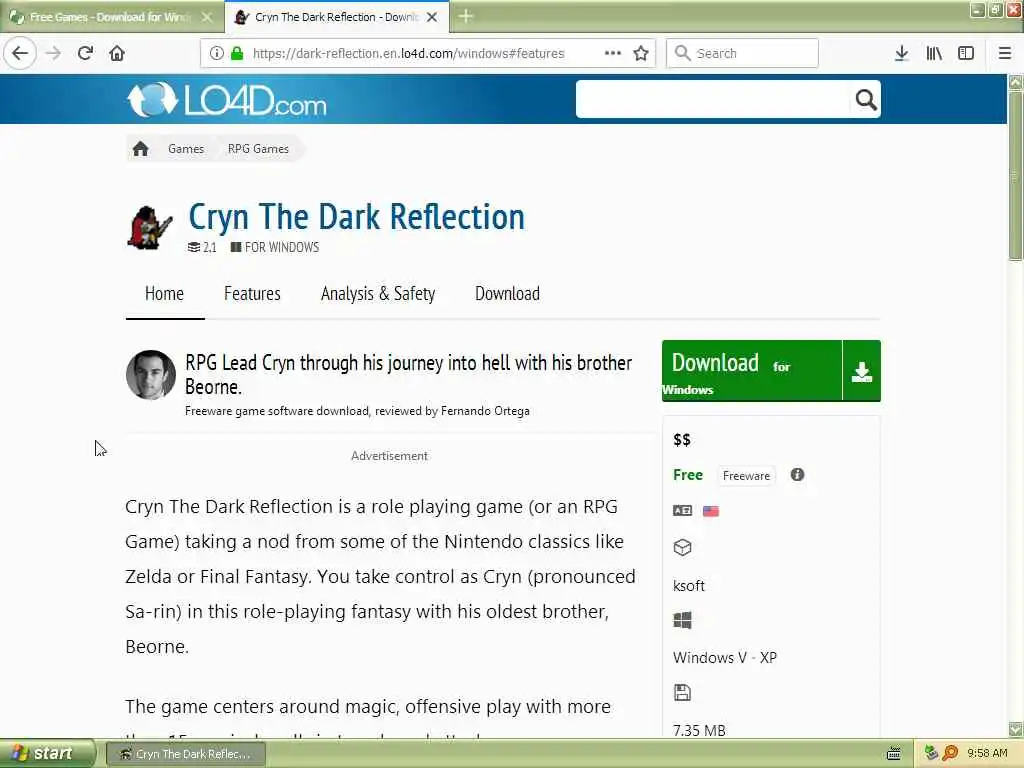Viewport: 1024px width, 768px height.
Task: Click the Cryn game character icon
Action: click(x=150, y=227)
